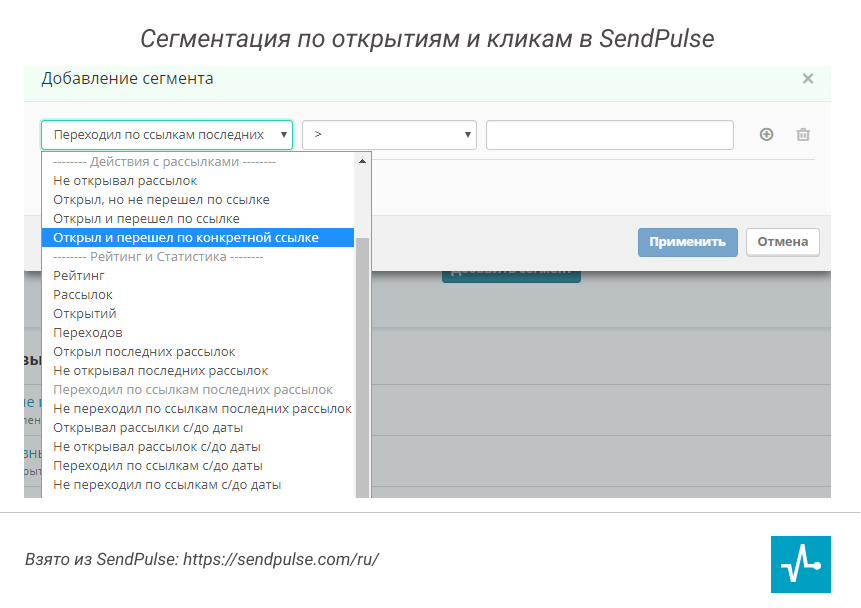Image resolution: width=861 pixels, height=608 pixels.
Task: Select the Рейтинг option
Action: [x=198, y=276]
